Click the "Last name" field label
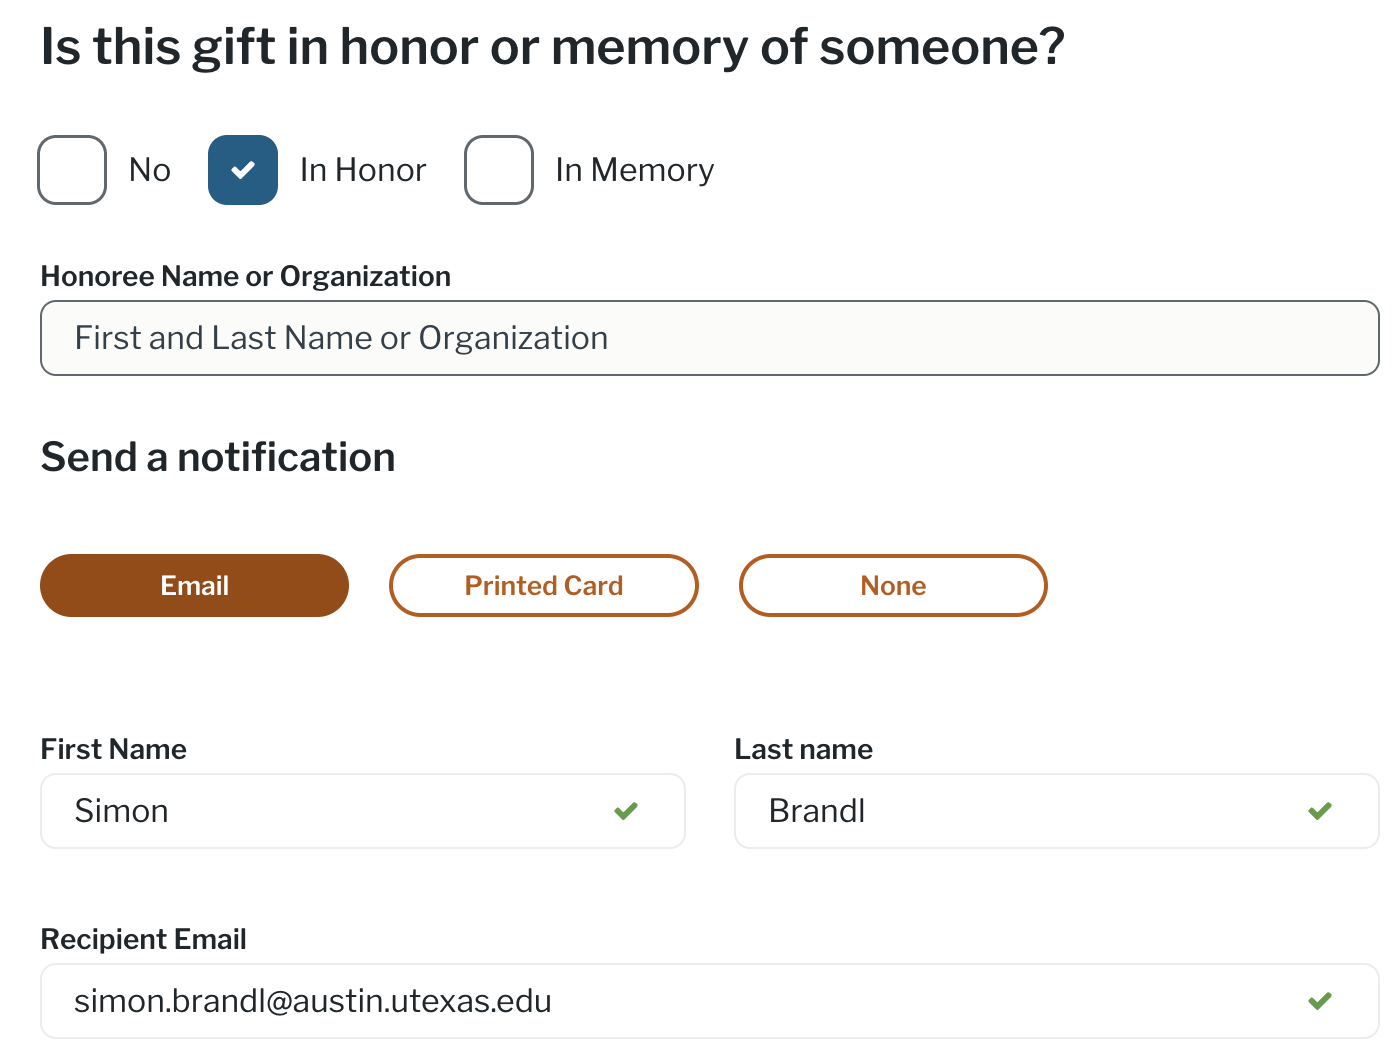Viewport: 1396px width, 1056px height. click(x=804, y=749)
